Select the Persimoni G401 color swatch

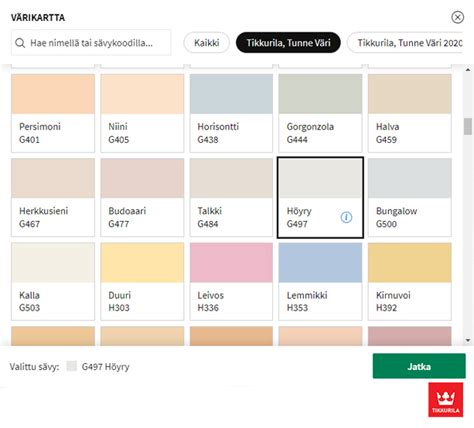tap(53, 113)
